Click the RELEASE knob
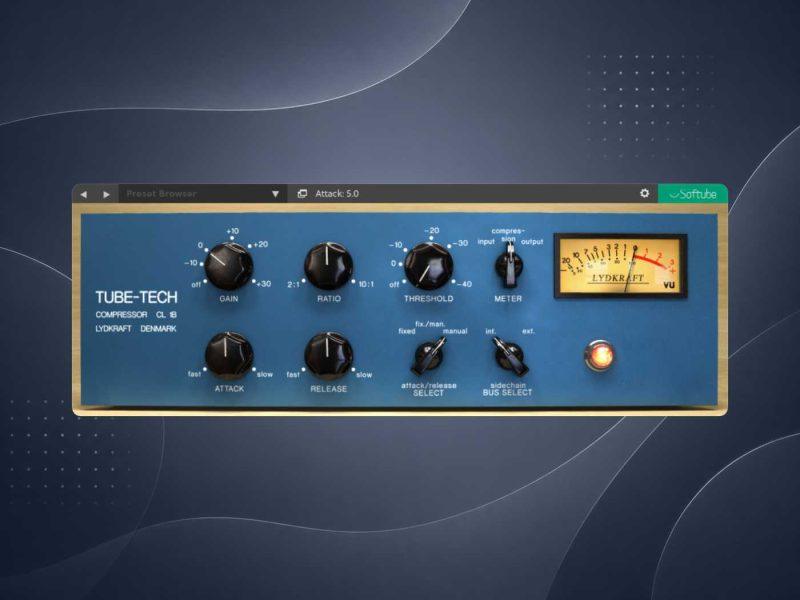 point(329,356)
